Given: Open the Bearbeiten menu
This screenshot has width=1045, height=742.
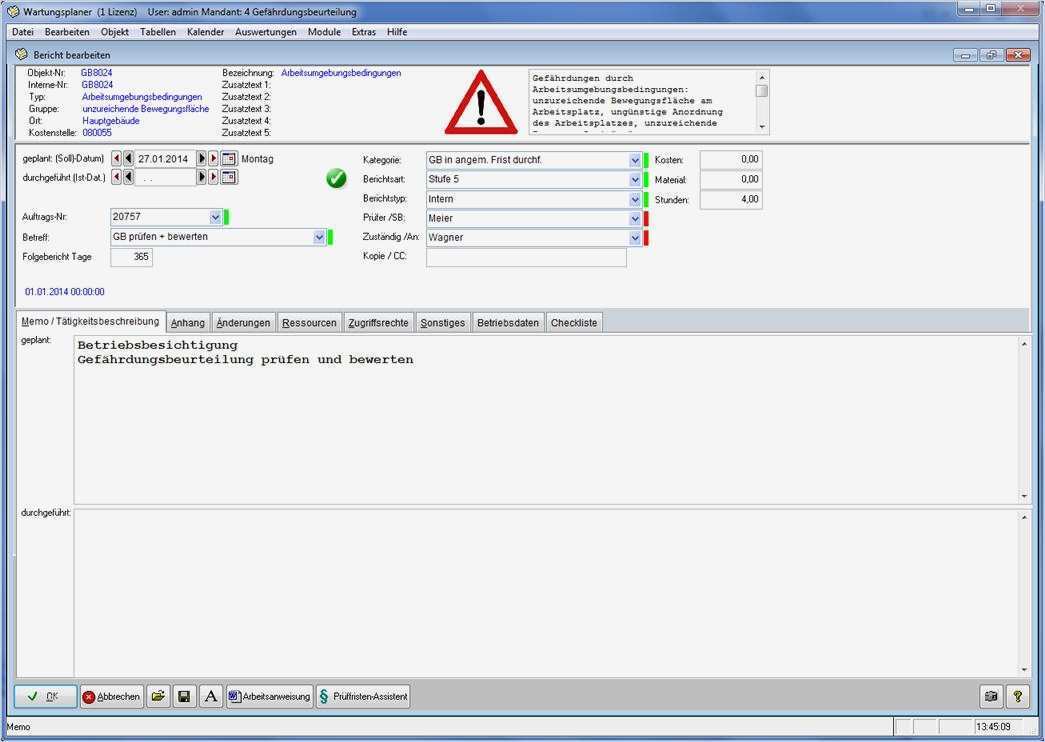Looking at the screenshot, I should (67, 31).
